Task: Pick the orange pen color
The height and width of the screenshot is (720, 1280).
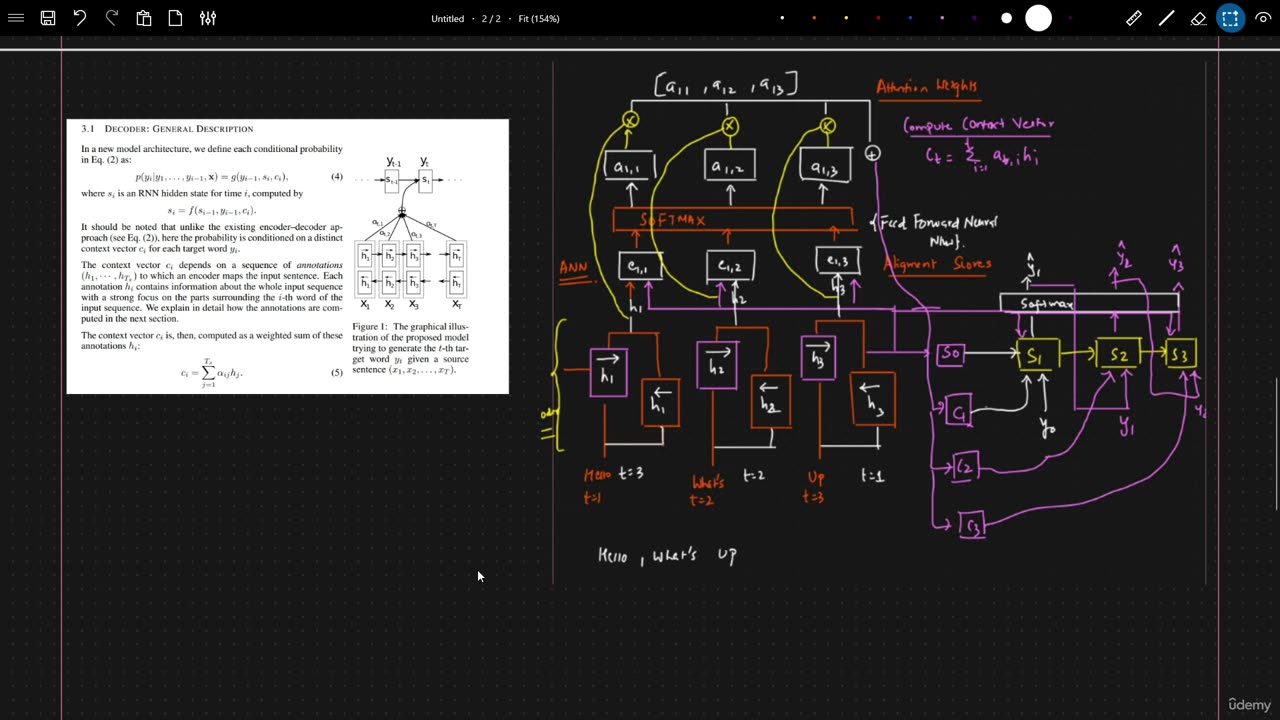Action: click(814, 18)
